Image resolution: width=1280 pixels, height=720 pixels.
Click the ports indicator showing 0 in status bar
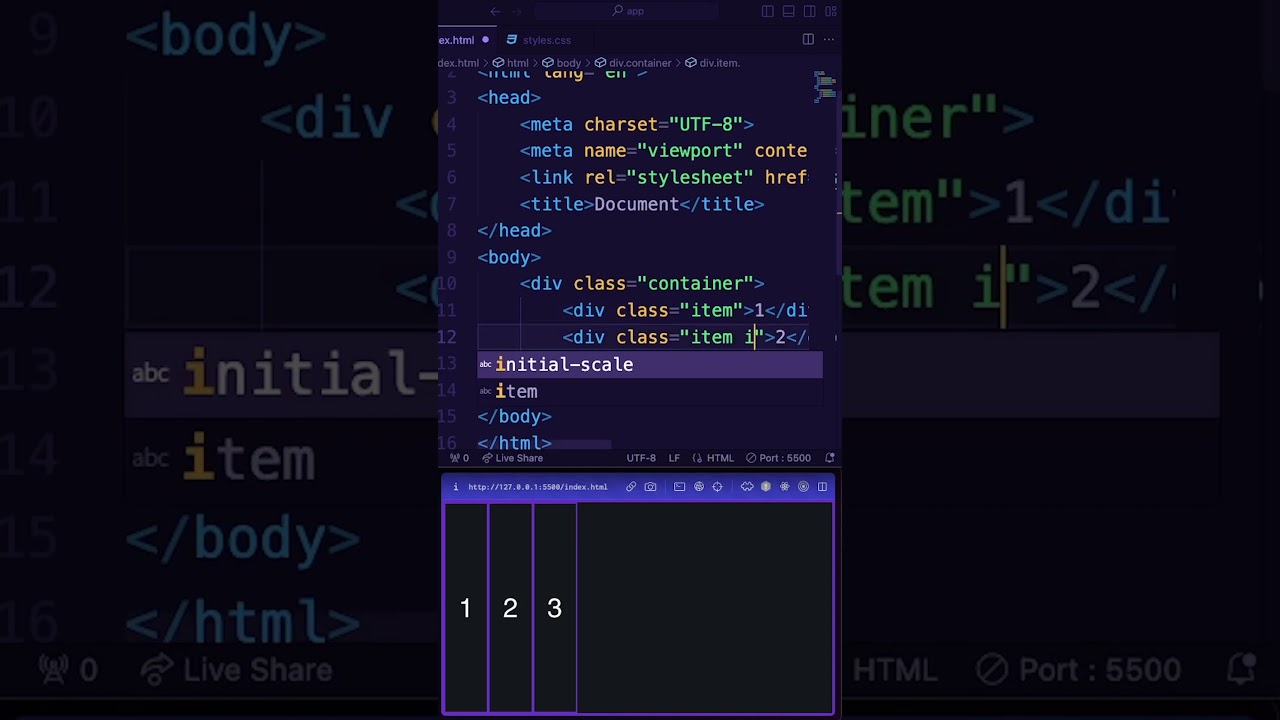(x=459, y=458)
